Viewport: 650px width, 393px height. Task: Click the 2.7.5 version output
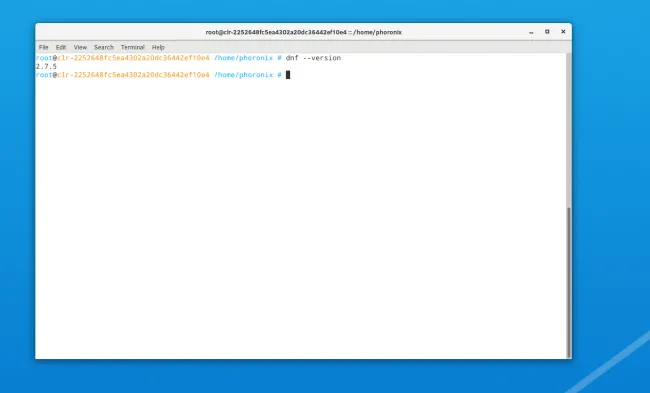[x=46, y=66]
